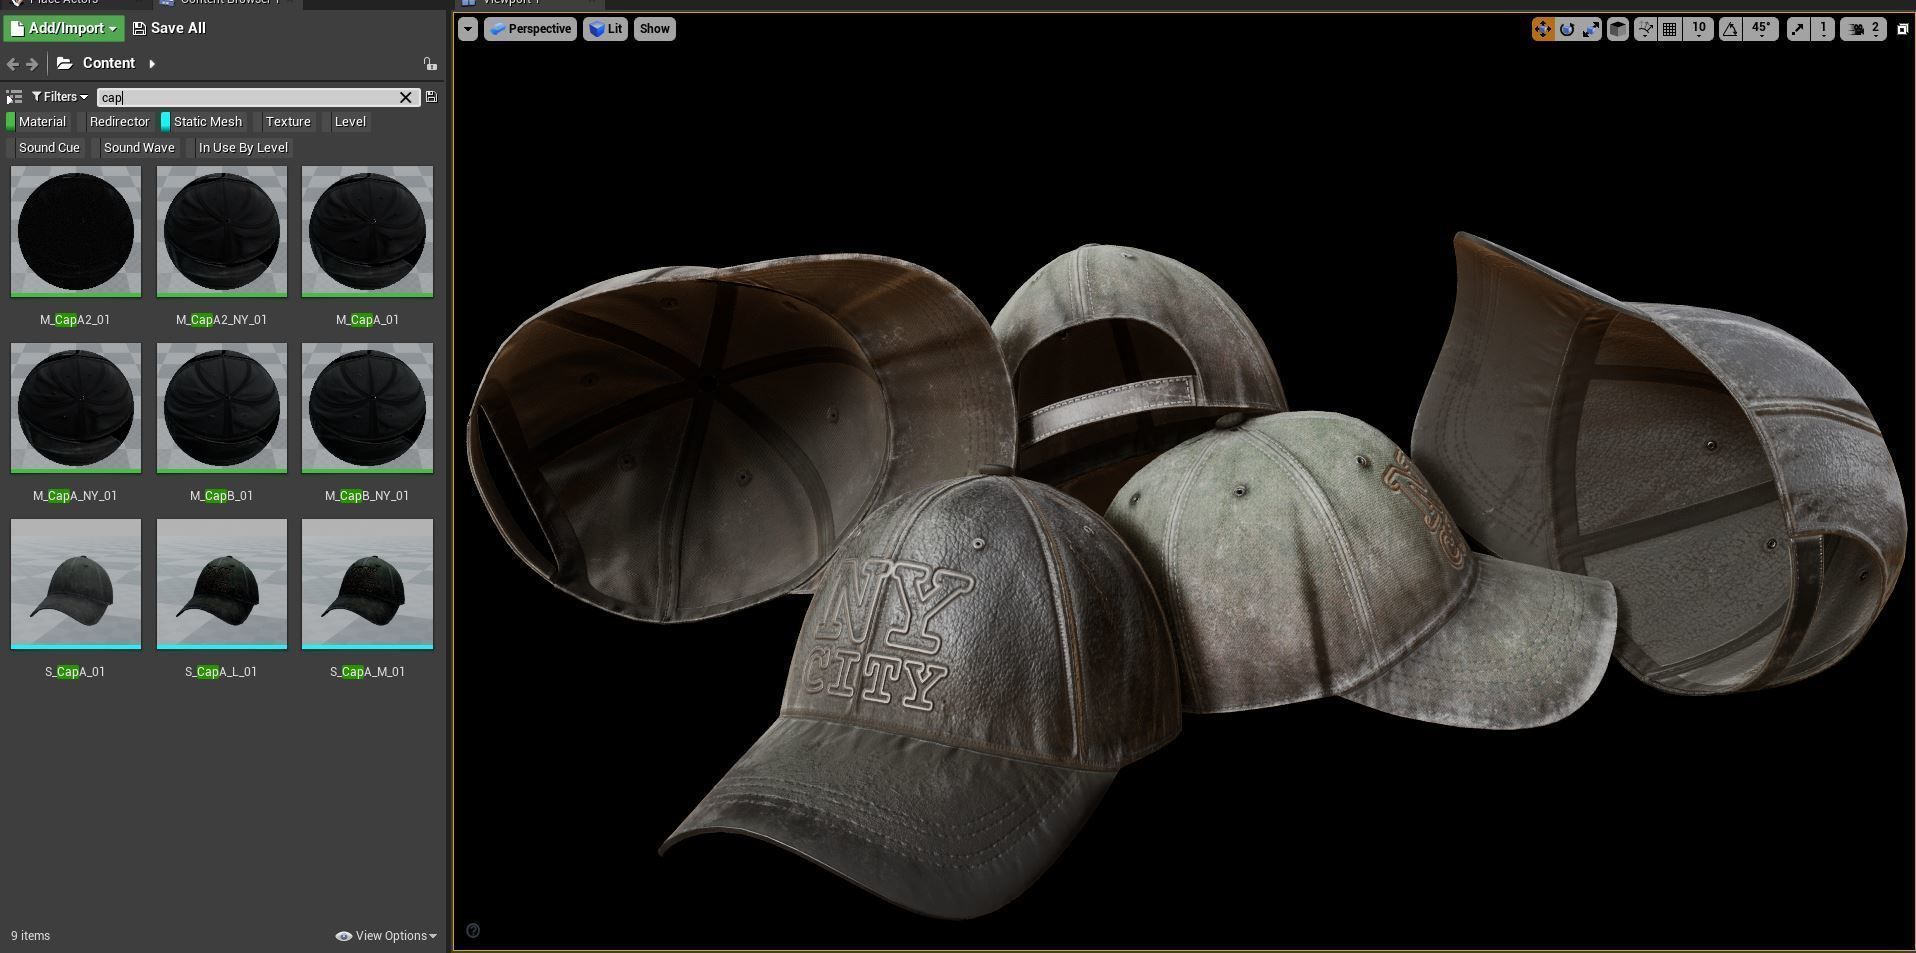Show the sources panel icon
1916x953 pixels.
[x=14, y=97]
